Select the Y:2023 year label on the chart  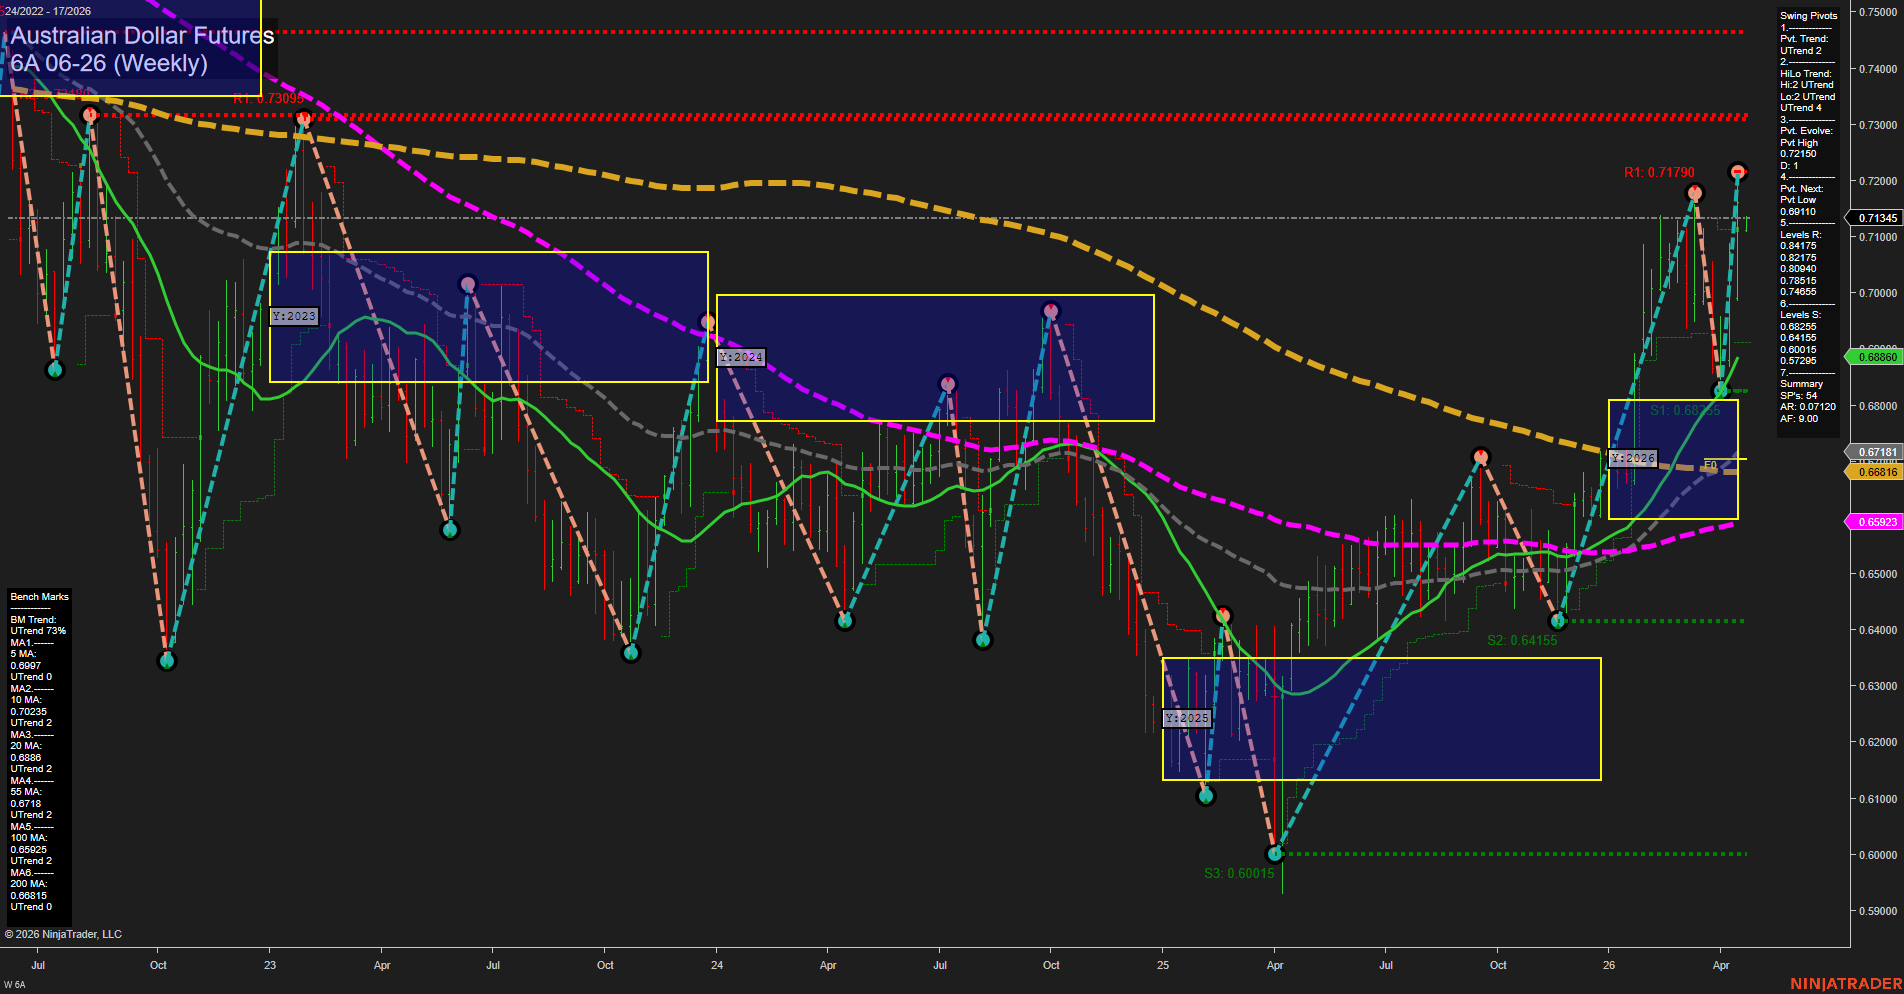click(294, 315)
